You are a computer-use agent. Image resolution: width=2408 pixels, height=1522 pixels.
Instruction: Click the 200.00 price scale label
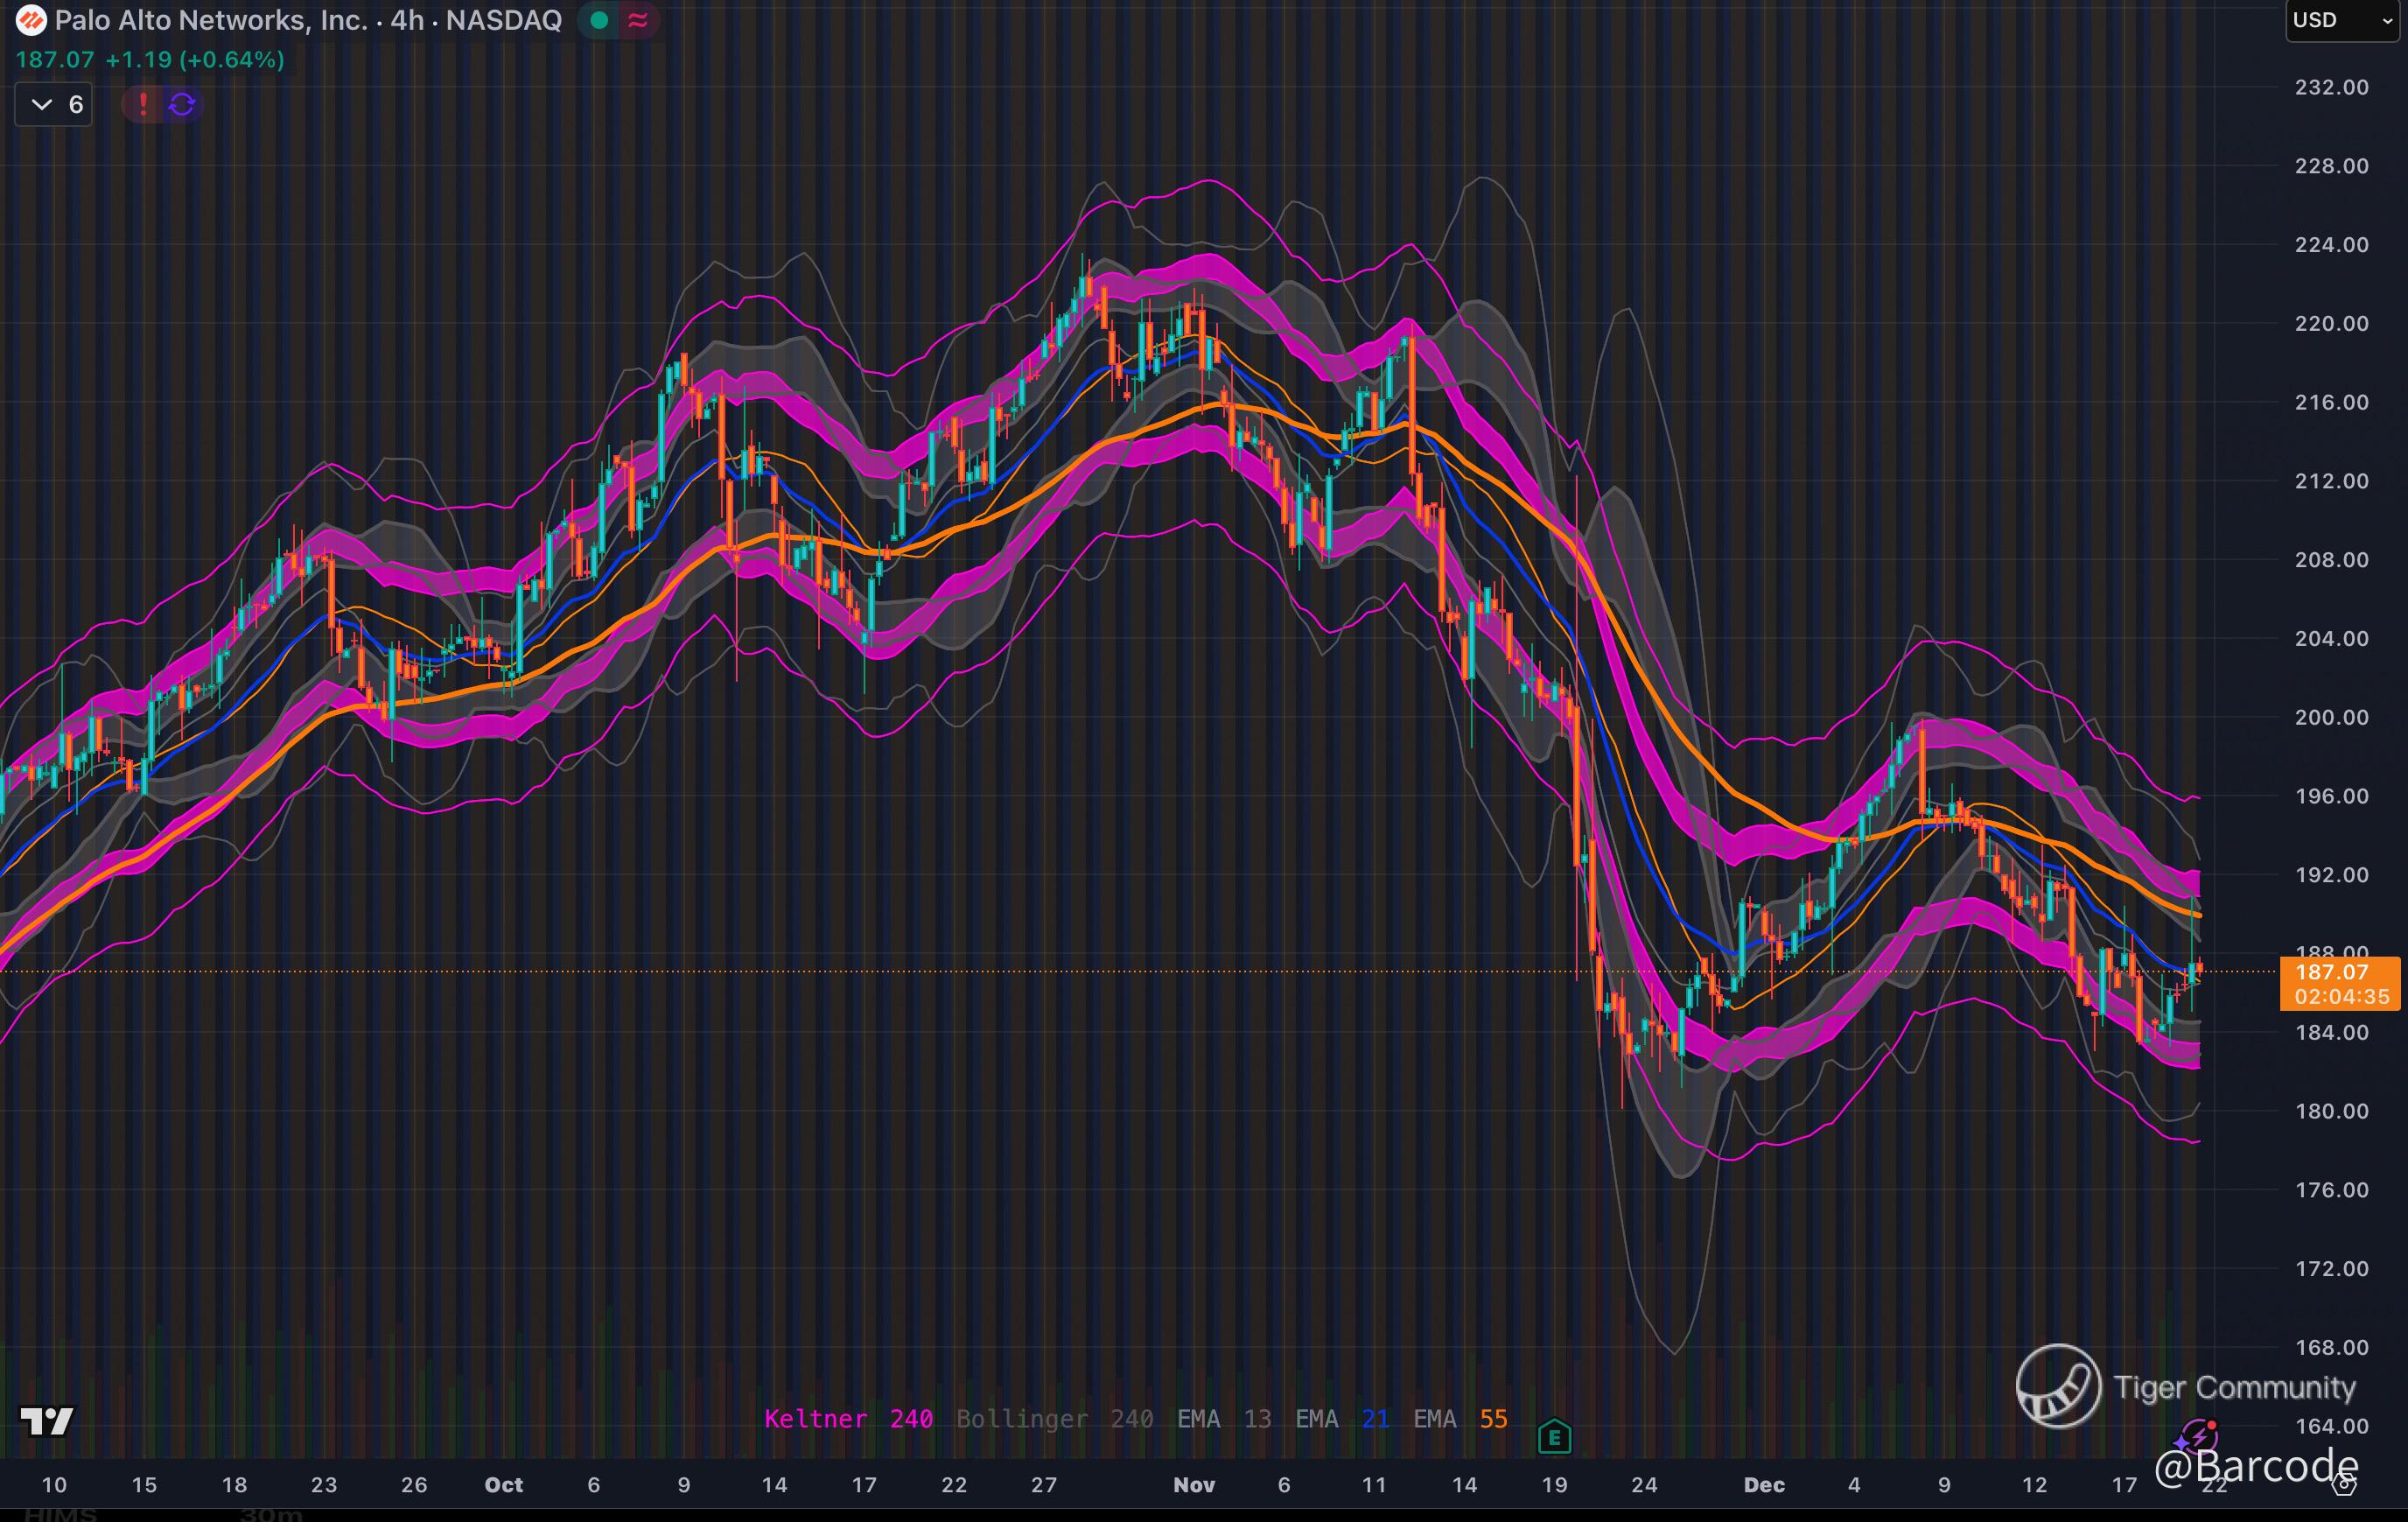2331,717
